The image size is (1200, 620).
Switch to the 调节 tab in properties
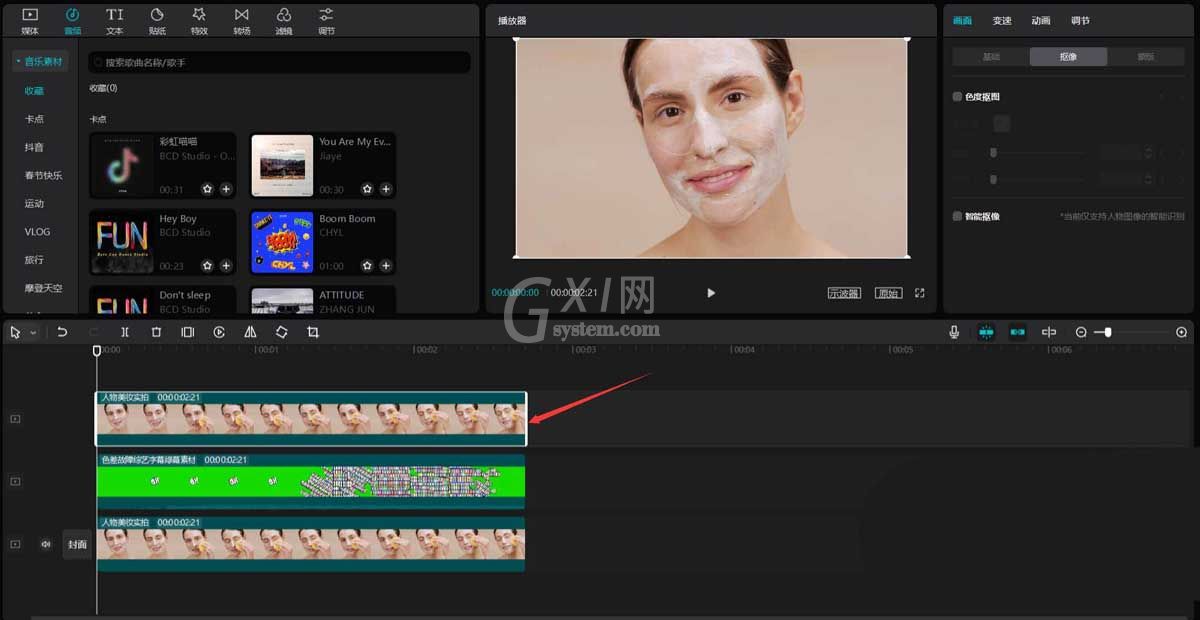[x=1080, y=20]
